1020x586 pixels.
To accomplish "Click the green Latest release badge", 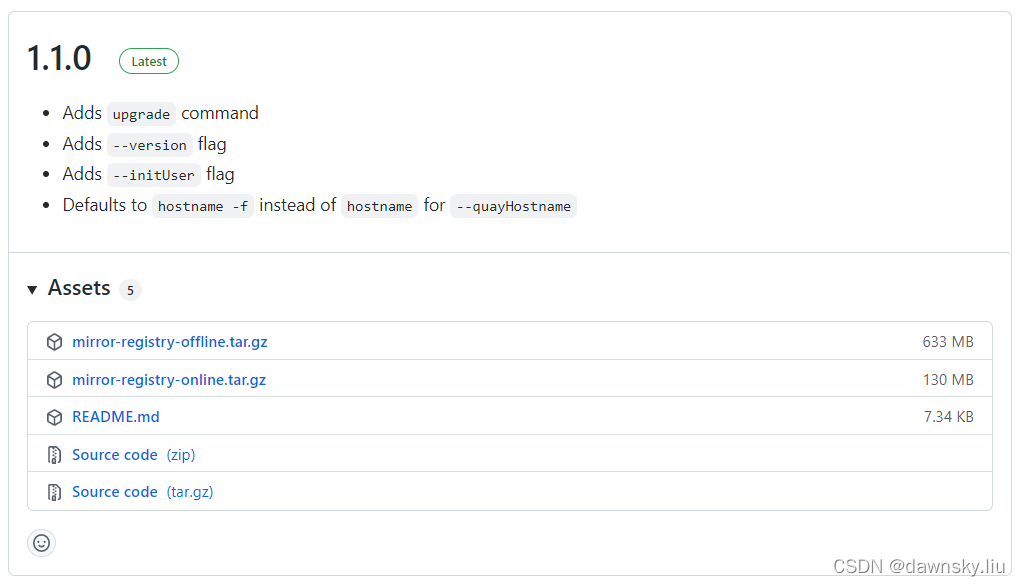I will [149, 61].
